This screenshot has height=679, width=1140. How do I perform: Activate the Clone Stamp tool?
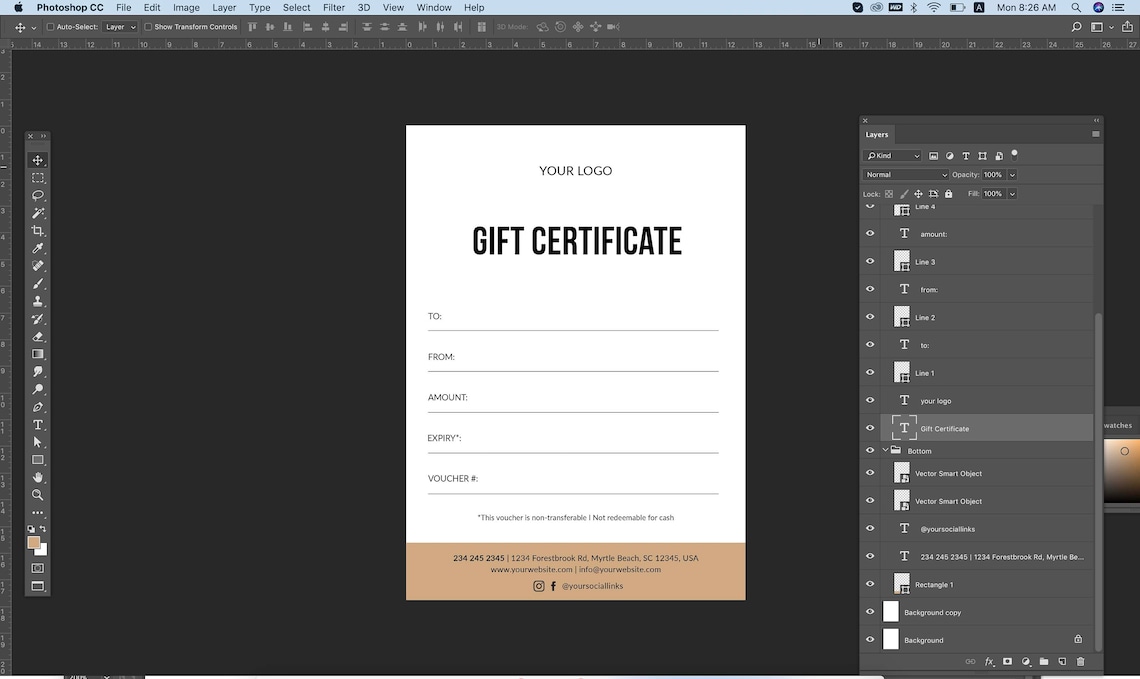(38, 302)
